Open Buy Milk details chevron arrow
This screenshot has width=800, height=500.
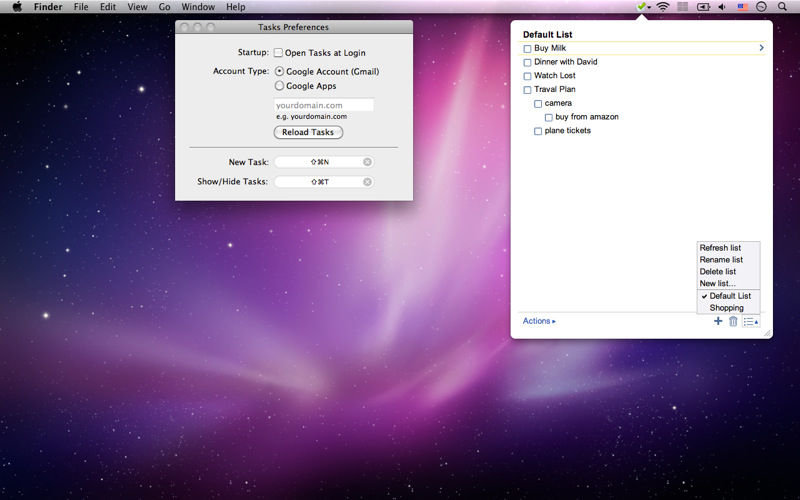click(761, 47)
